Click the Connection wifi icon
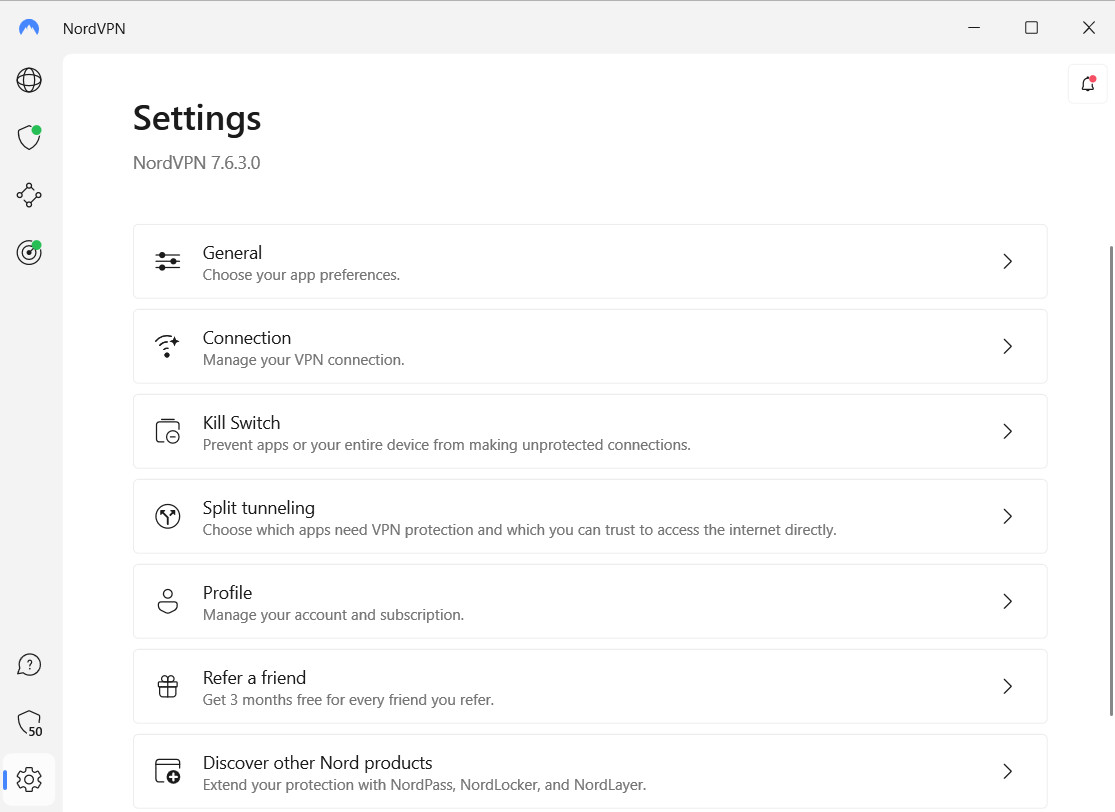Viewport: 1115px width, 812px height. 167,346
